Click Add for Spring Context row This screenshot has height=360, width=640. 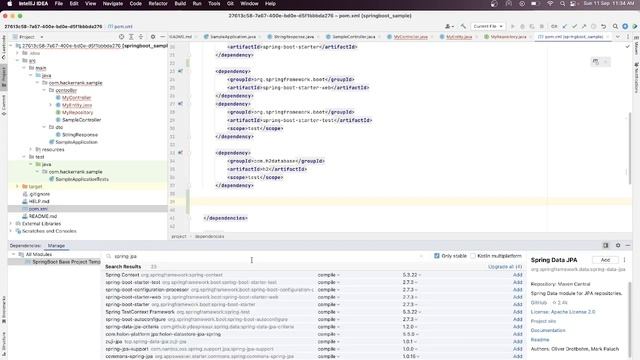(518, 275)
